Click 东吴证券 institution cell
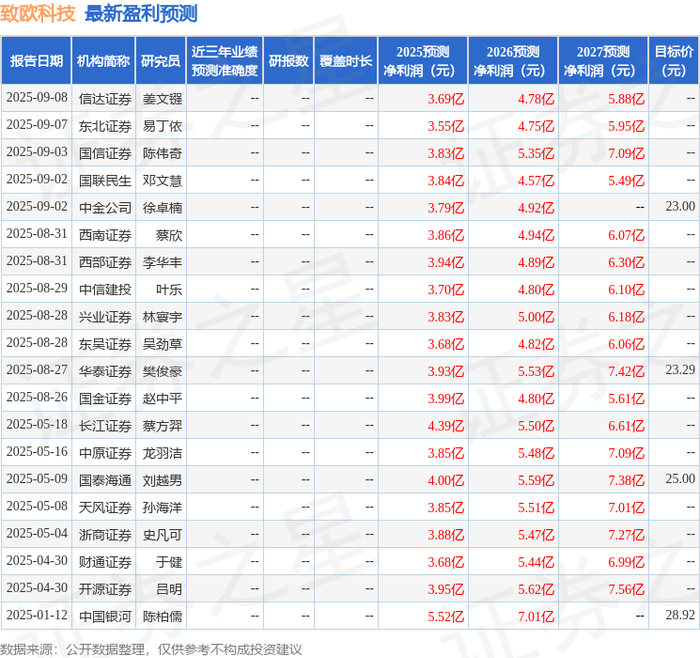 [105, 344]
